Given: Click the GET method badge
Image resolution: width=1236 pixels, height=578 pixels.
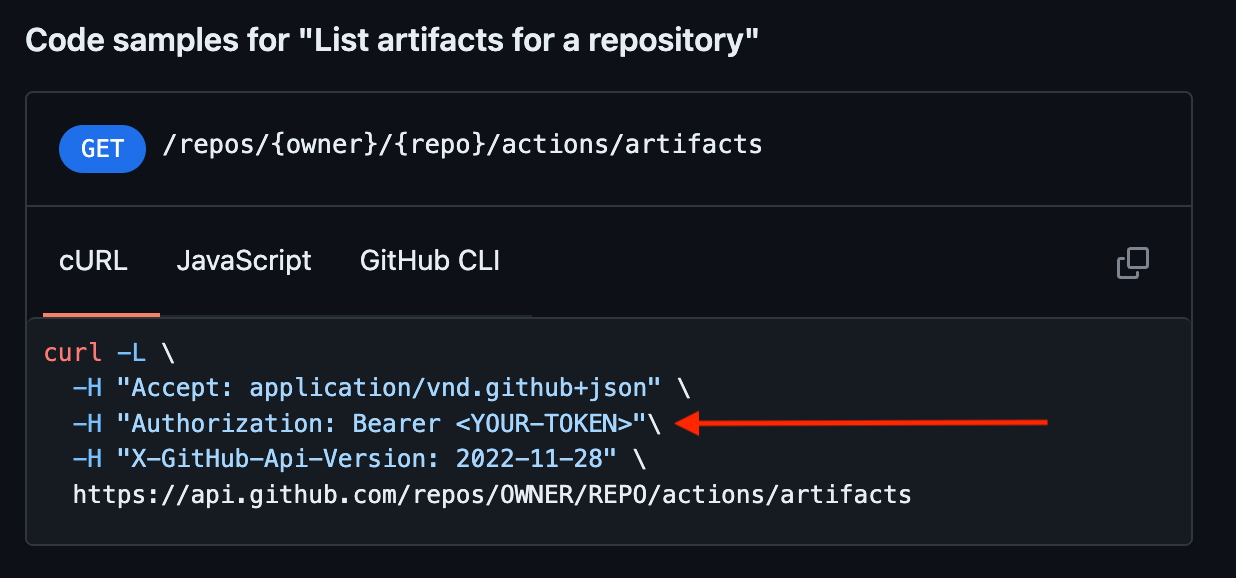Looking at the screenshot, I should pos(102,148).
